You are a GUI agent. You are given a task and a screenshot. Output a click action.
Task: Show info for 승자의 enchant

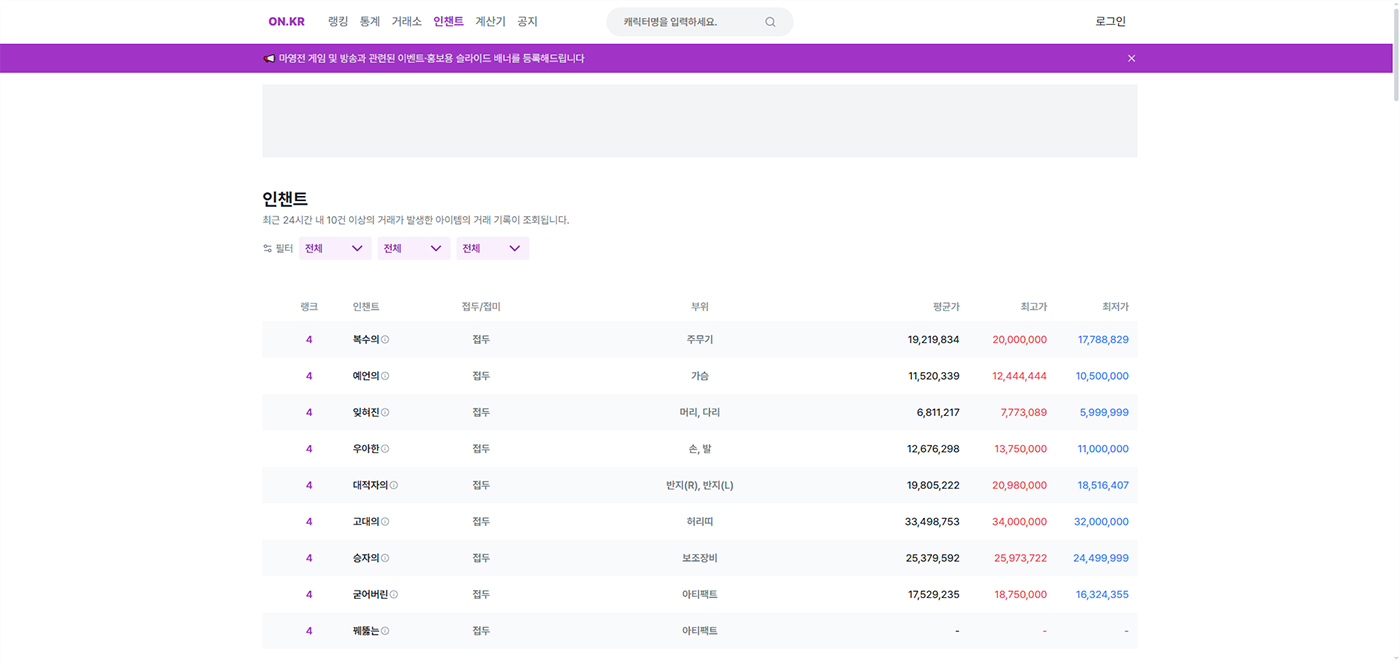click(x=385, y=558)
